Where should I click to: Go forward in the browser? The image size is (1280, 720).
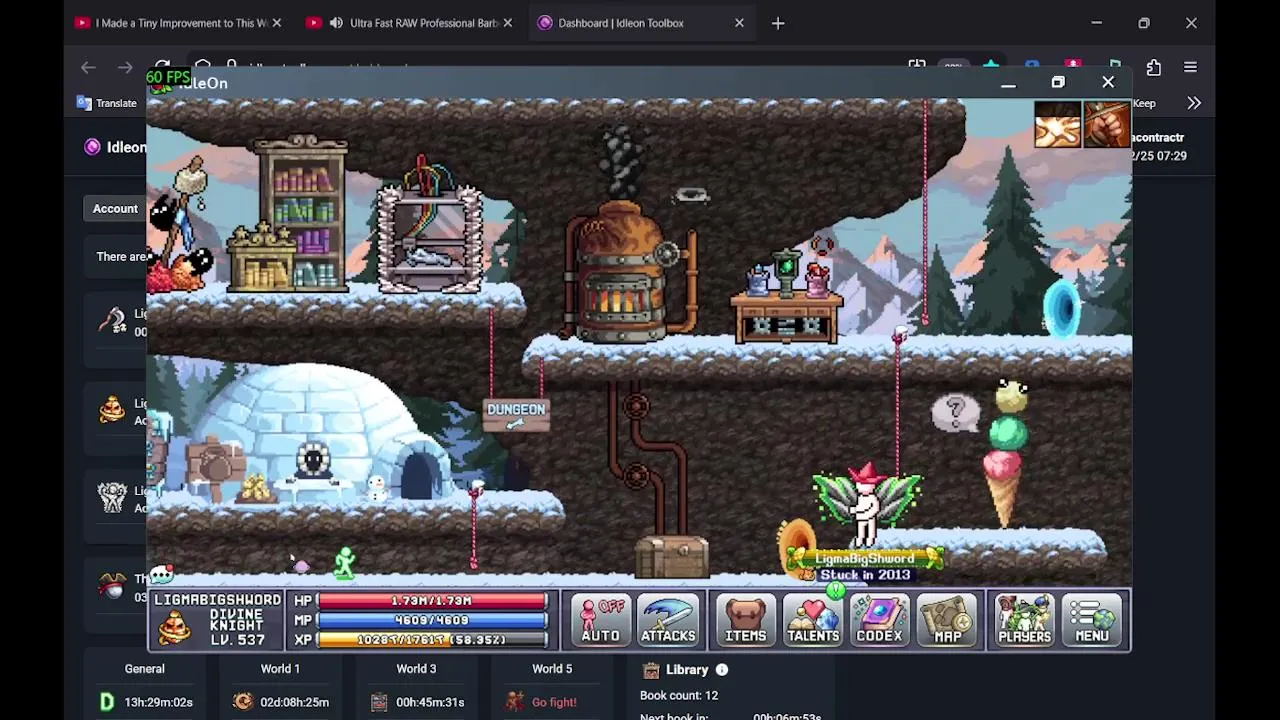pos(125,67)
